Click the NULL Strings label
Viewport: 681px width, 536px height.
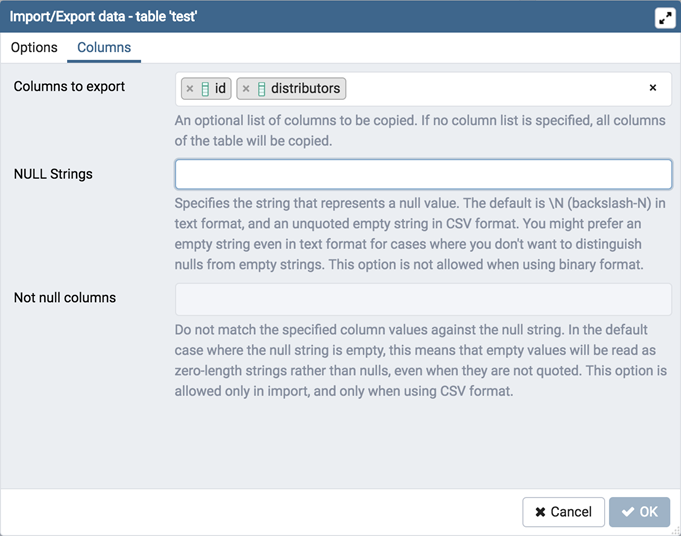coord(53,174)
